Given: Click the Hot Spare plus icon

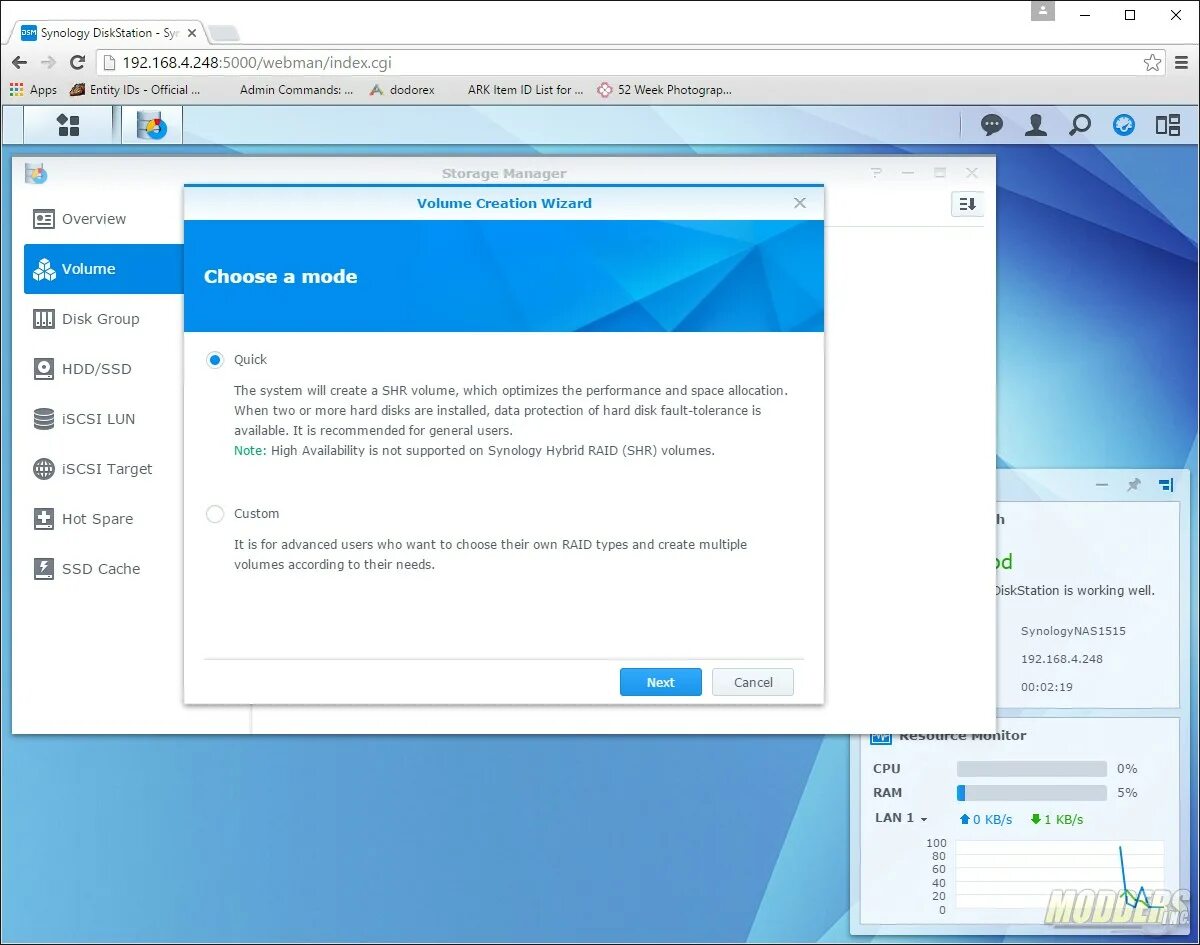Looking at the screenshot, I should pos(44,519).
